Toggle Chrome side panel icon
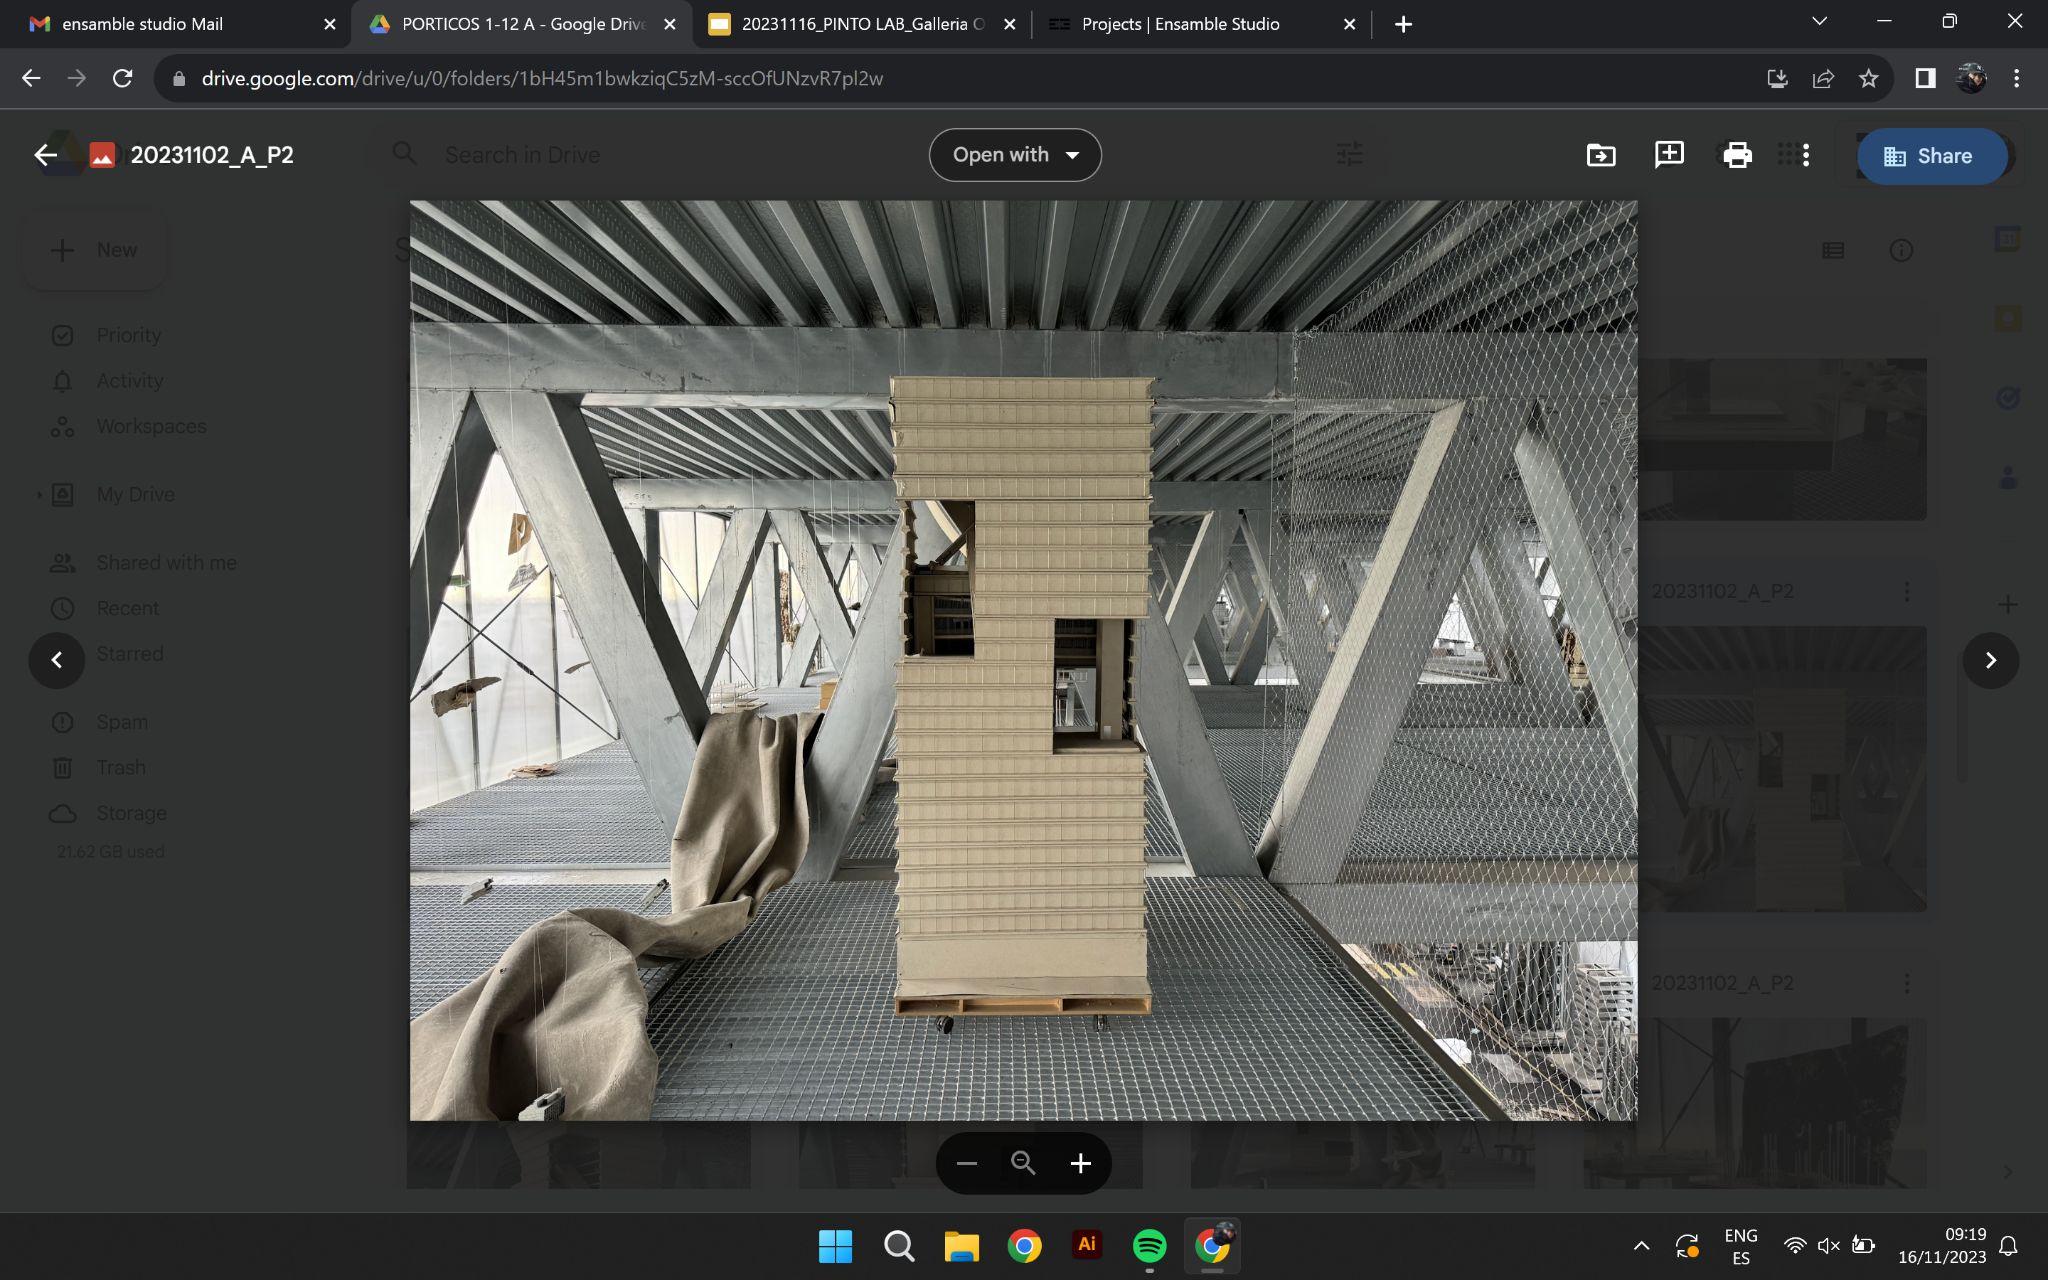 (x=1924, y=78)
